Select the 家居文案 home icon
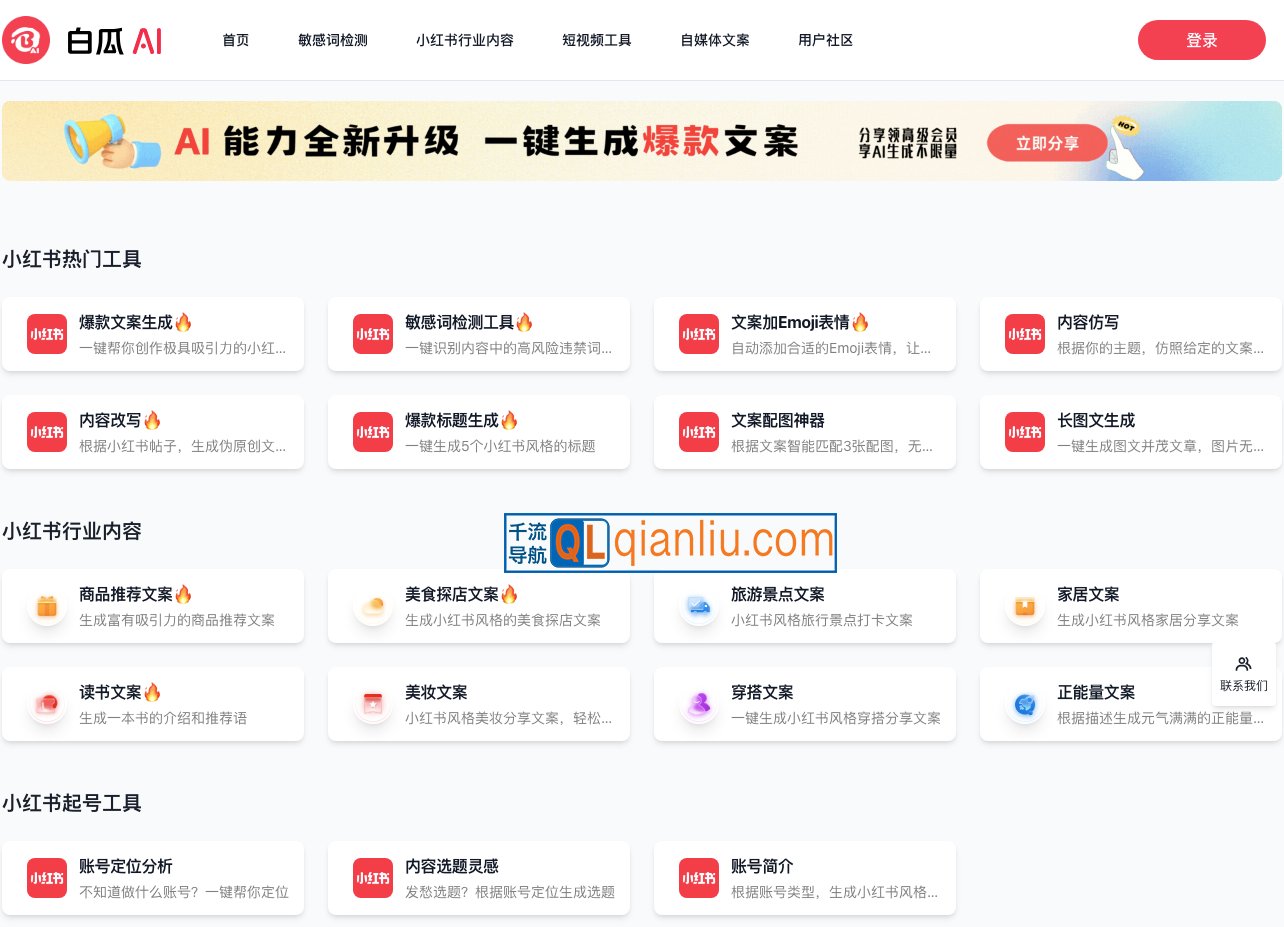The image size is (1284, 927). click(1024, 606)
